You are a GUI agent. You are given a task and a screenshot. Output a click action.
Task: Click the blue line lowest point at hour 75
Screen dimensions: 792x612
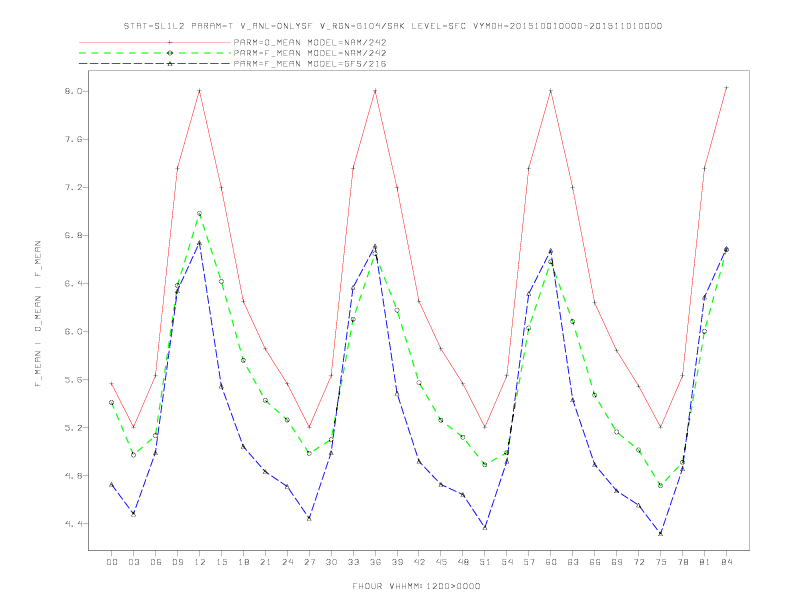tap(661, 533)
